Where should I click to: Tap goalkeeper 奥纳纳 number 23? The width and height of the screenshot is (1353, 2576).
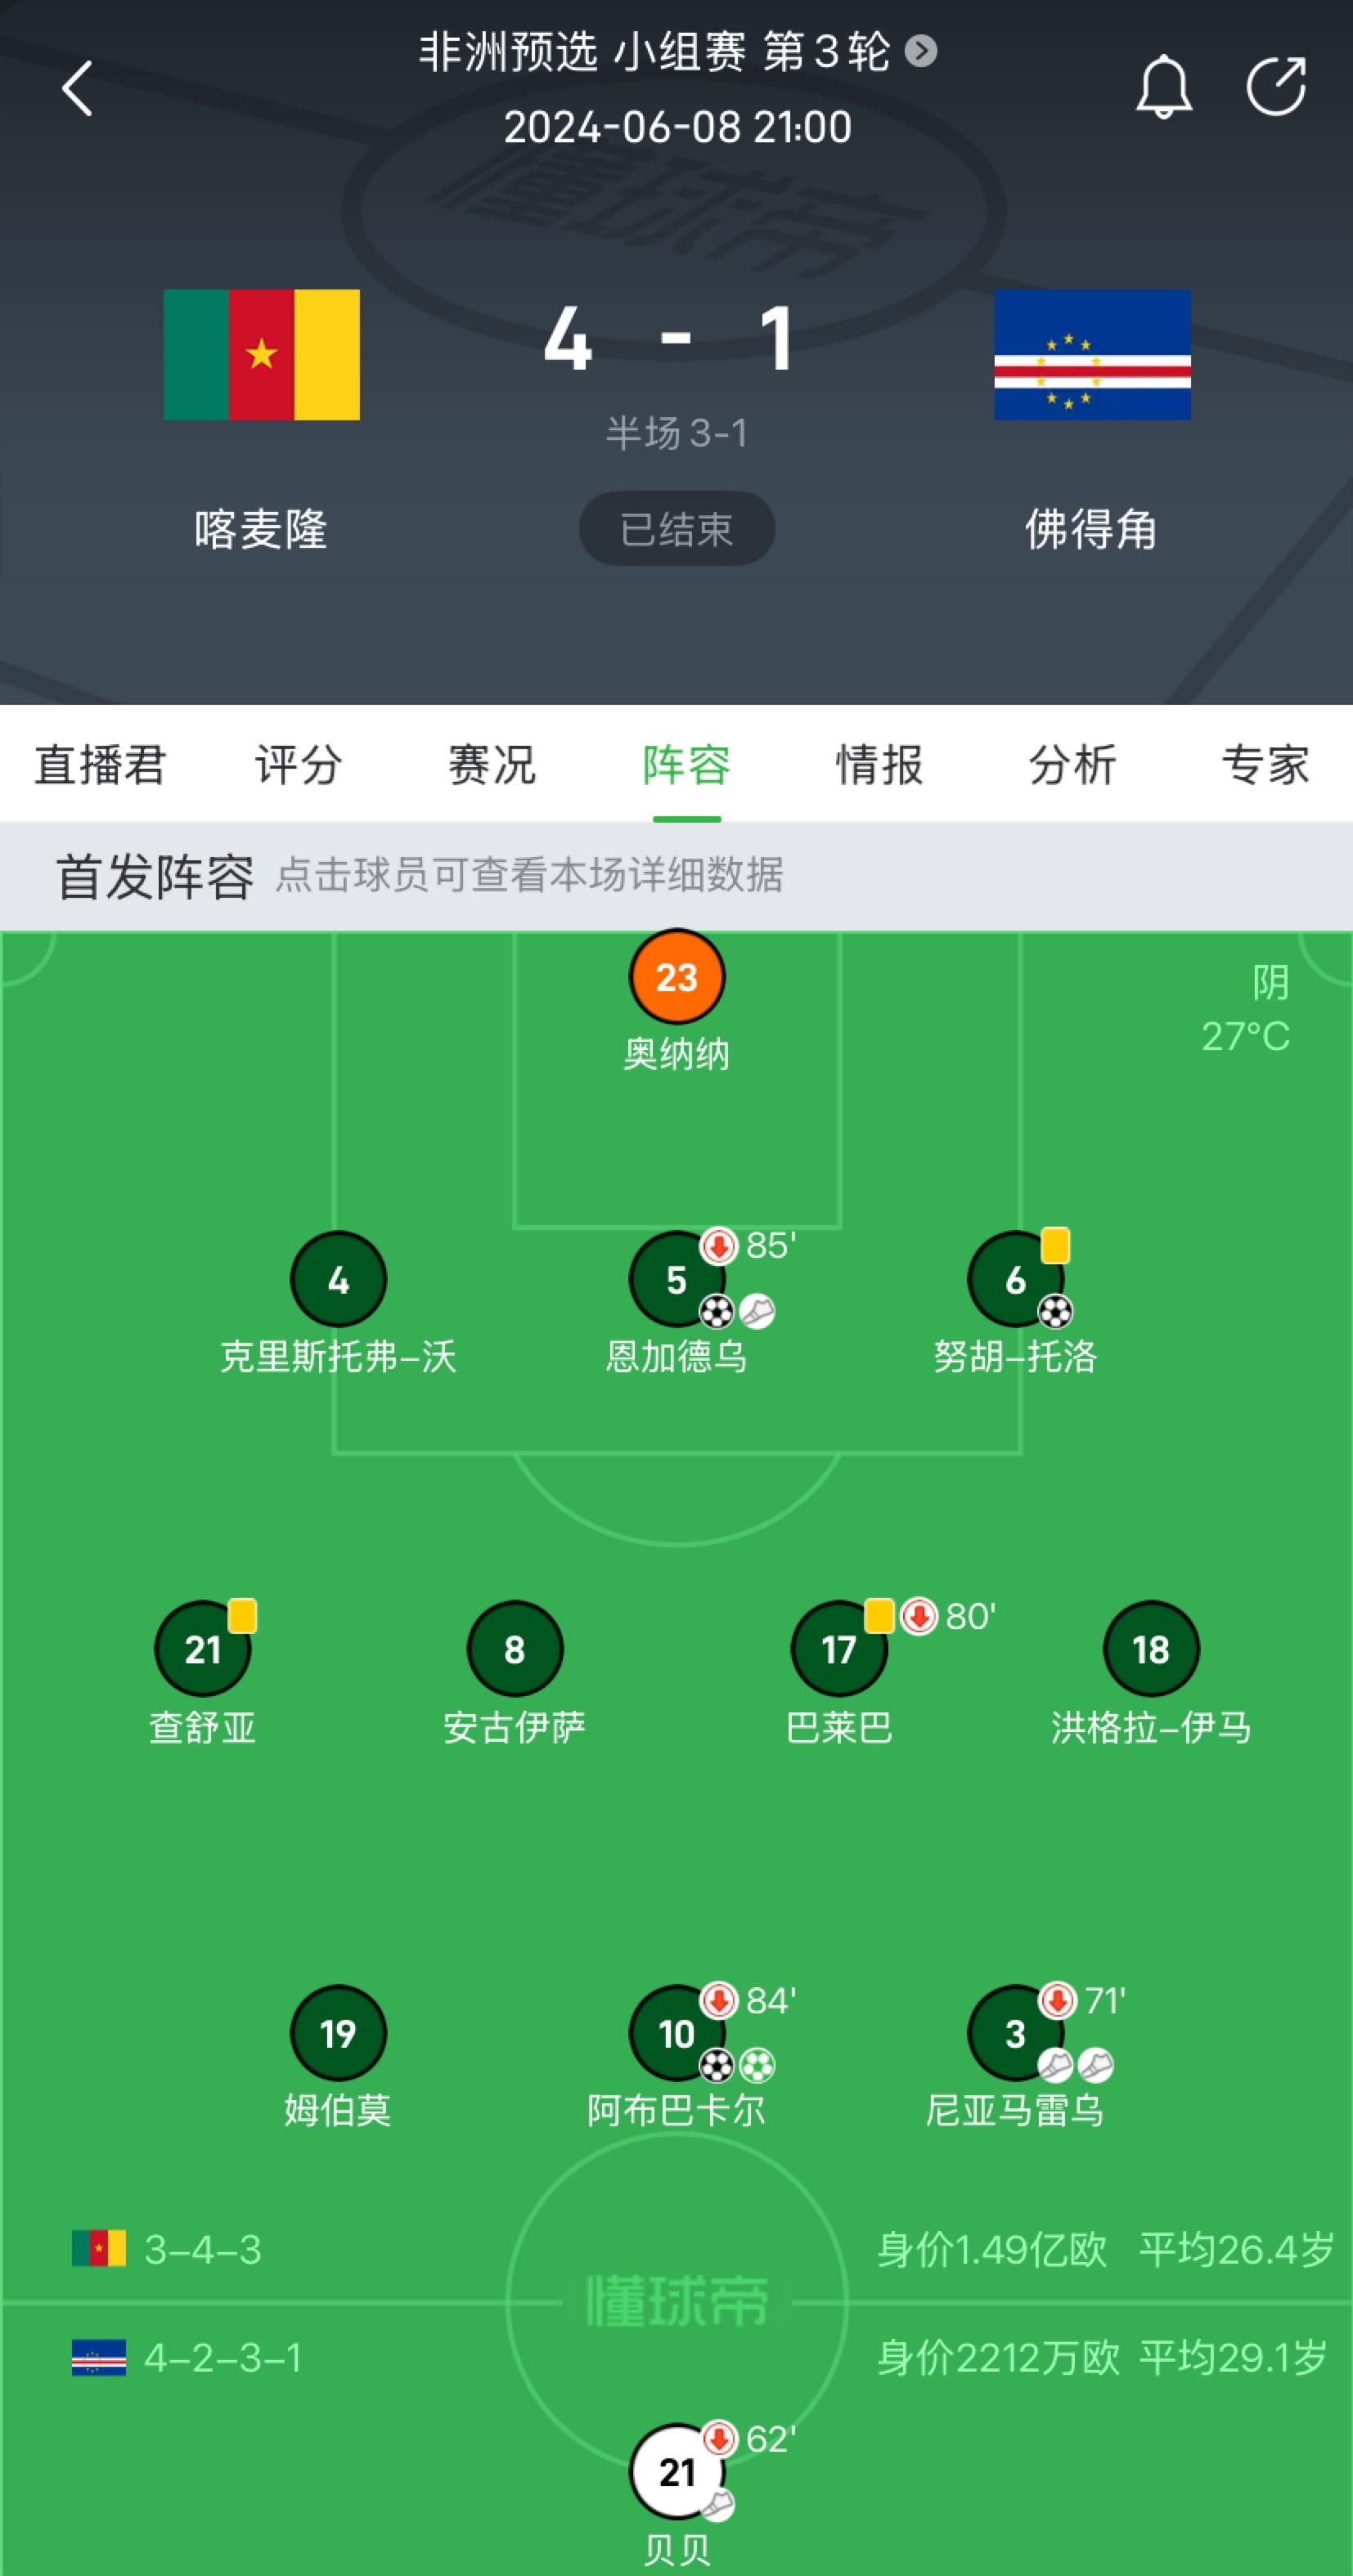(x=677, y=977)
